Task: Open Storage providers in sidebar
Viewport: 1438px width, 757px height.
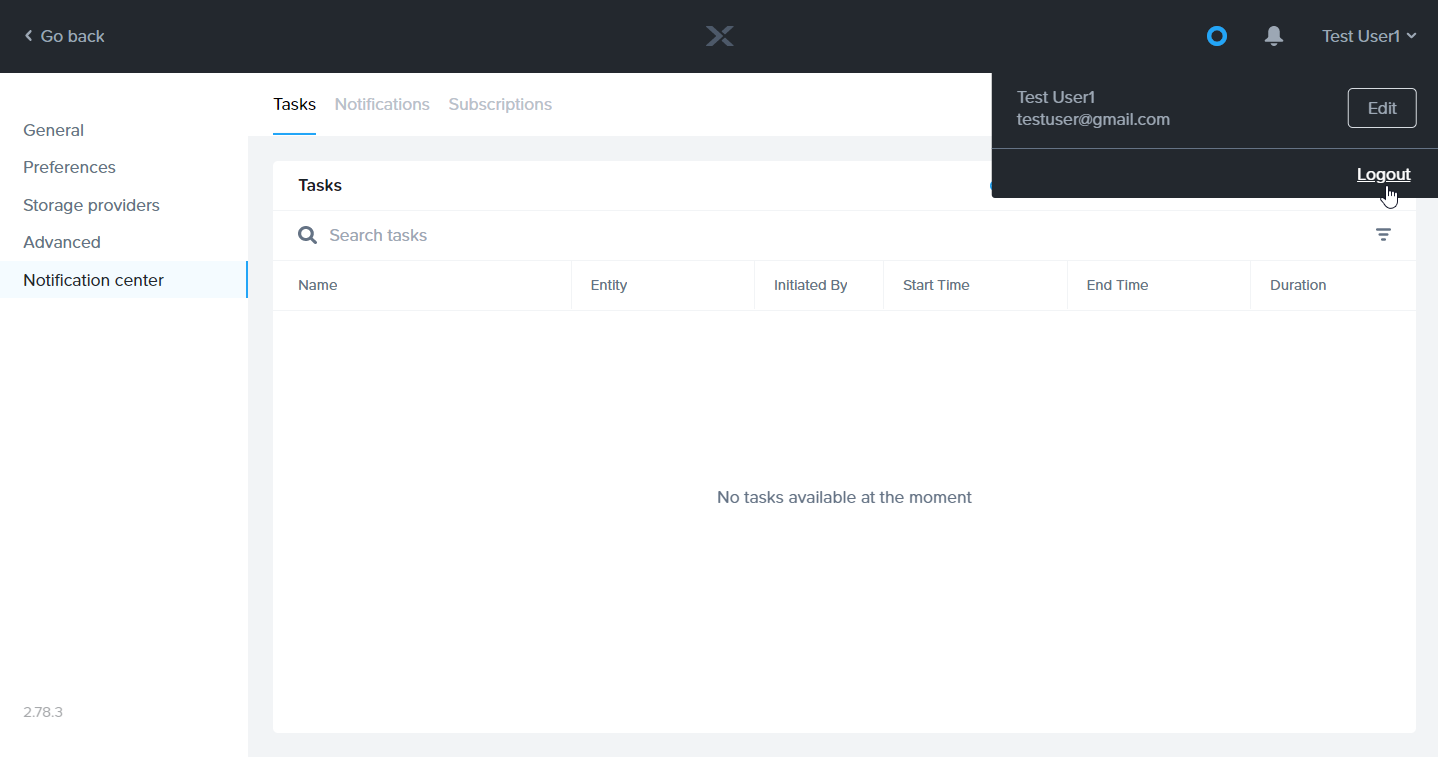Action: 92,205
